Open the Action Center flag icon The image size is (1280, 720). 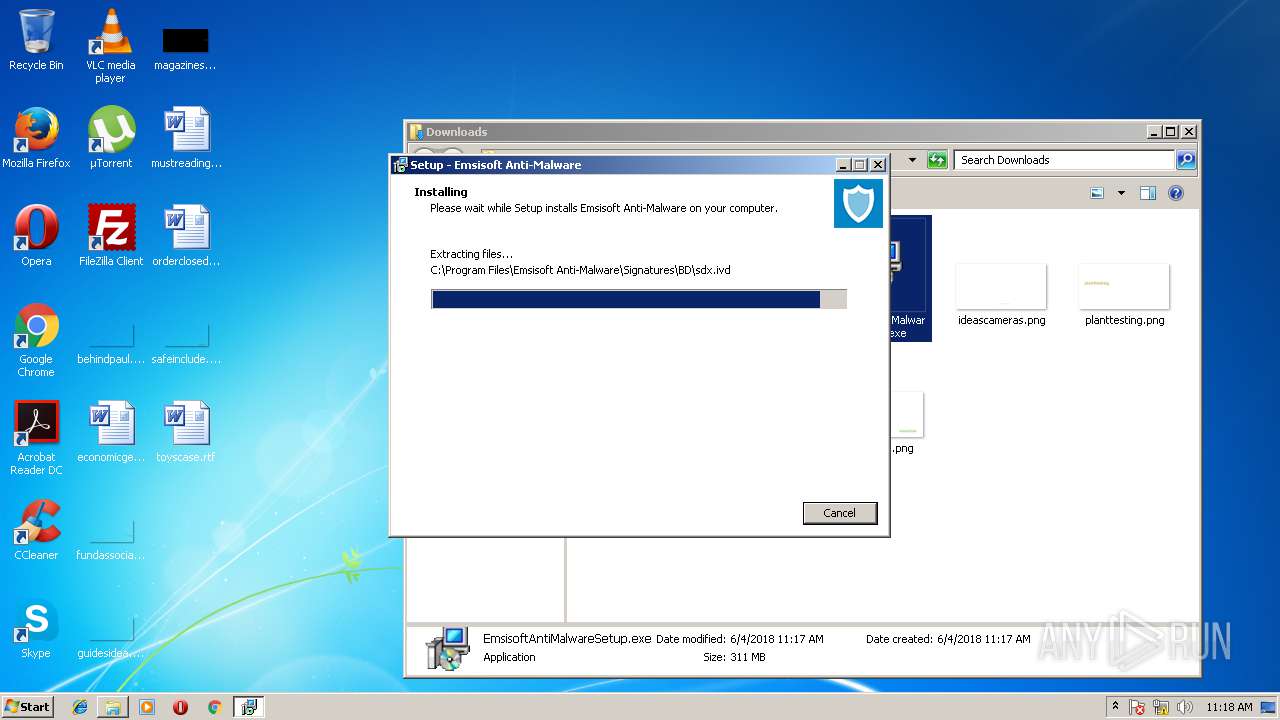pyautogui.click(x=1137, y=707)
